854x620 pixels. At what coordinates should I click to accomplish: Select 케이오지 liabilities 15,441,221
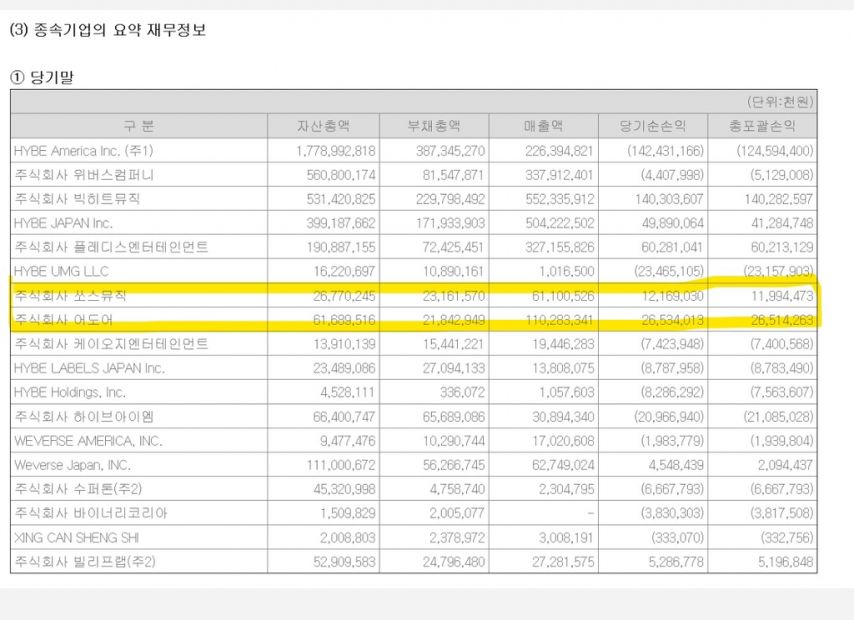pyautogui.click(x=453, y=344)
